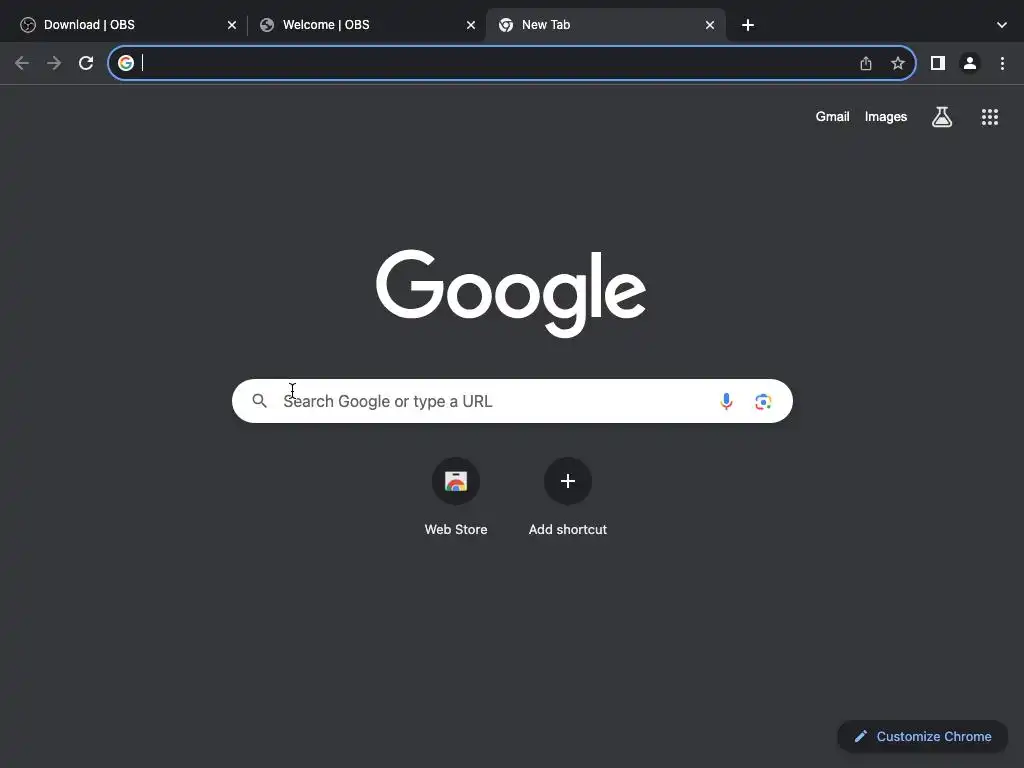1024x768 pixels.
Task: Open the Google apps grid
Action: tap(990, 117)
